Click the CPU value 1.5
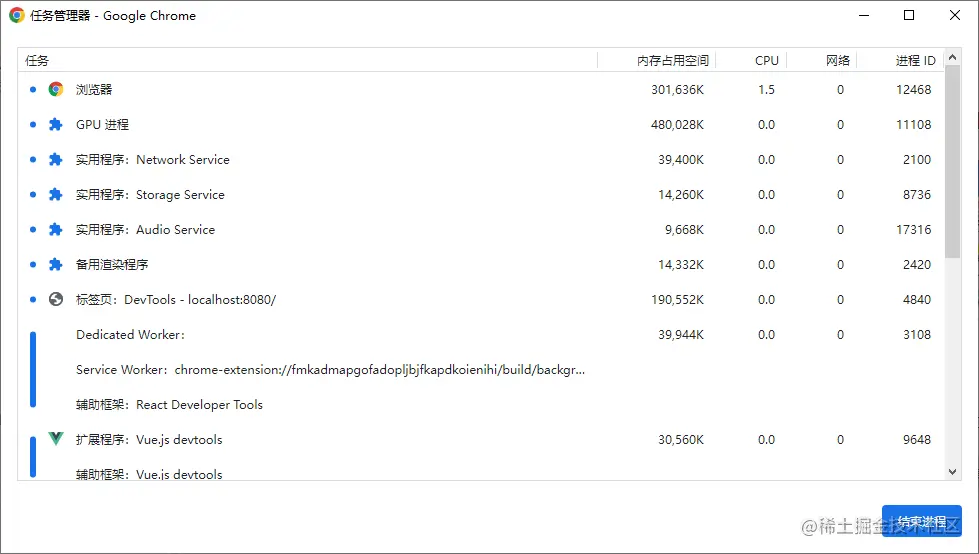The width and height of the screenshot is (979, 554). click(766, 89)
